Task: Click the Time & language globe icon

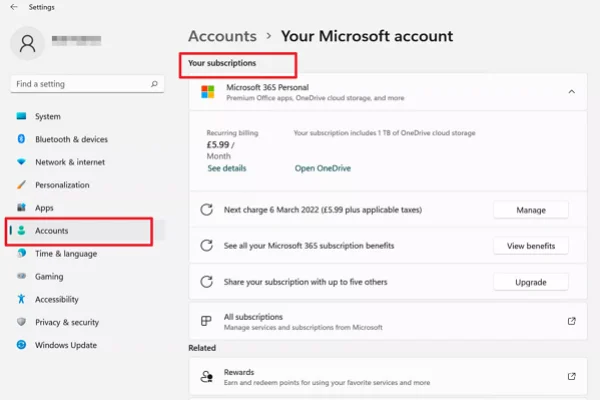Action: [x=21, y=254]
